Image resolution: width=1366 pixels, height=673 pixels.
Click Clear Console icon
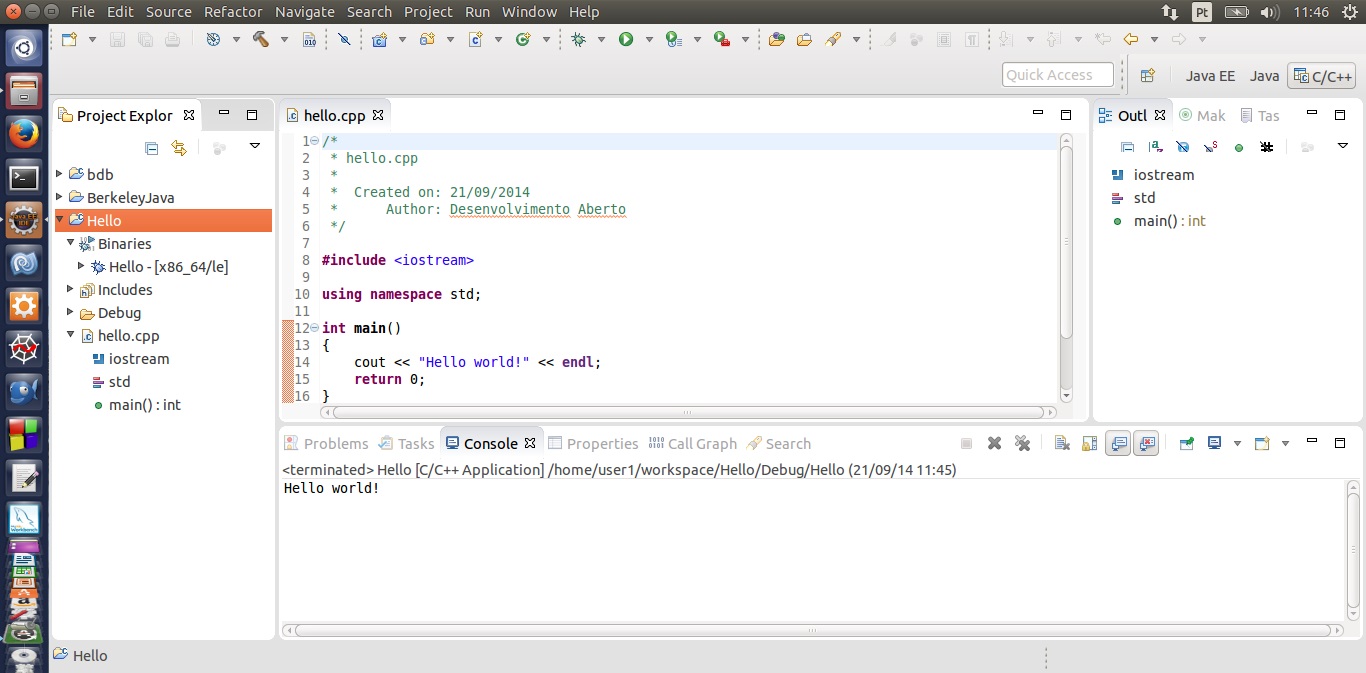point(1062,444)
